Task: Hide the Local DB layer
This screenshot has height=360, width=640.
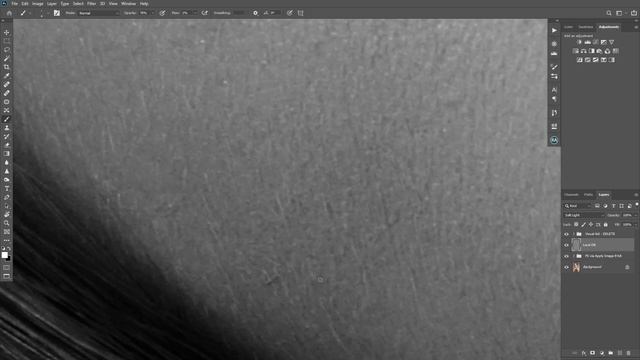Action: (567, 245)
